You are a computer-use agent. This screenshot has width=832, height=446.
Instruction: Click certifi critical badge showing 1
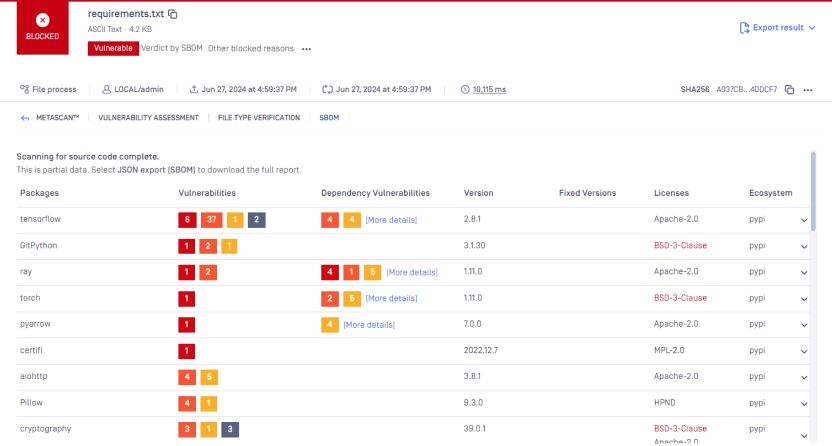pyautogui.click(x=186, y=351)
